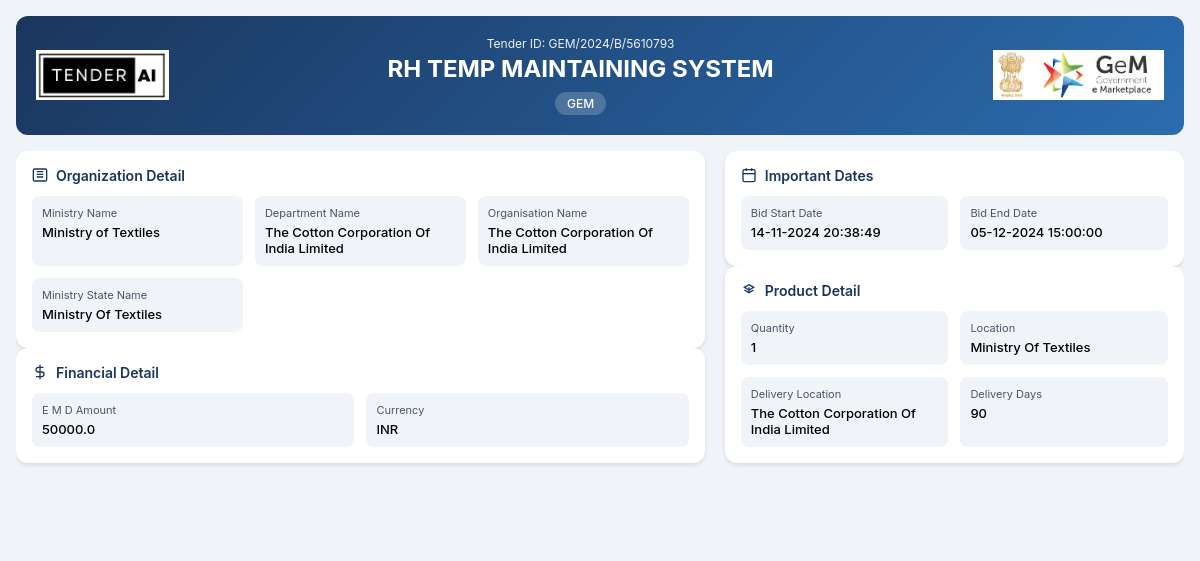Click the GEM badge under the title
Screen dimensions: 1200x561
coord(580,103)
